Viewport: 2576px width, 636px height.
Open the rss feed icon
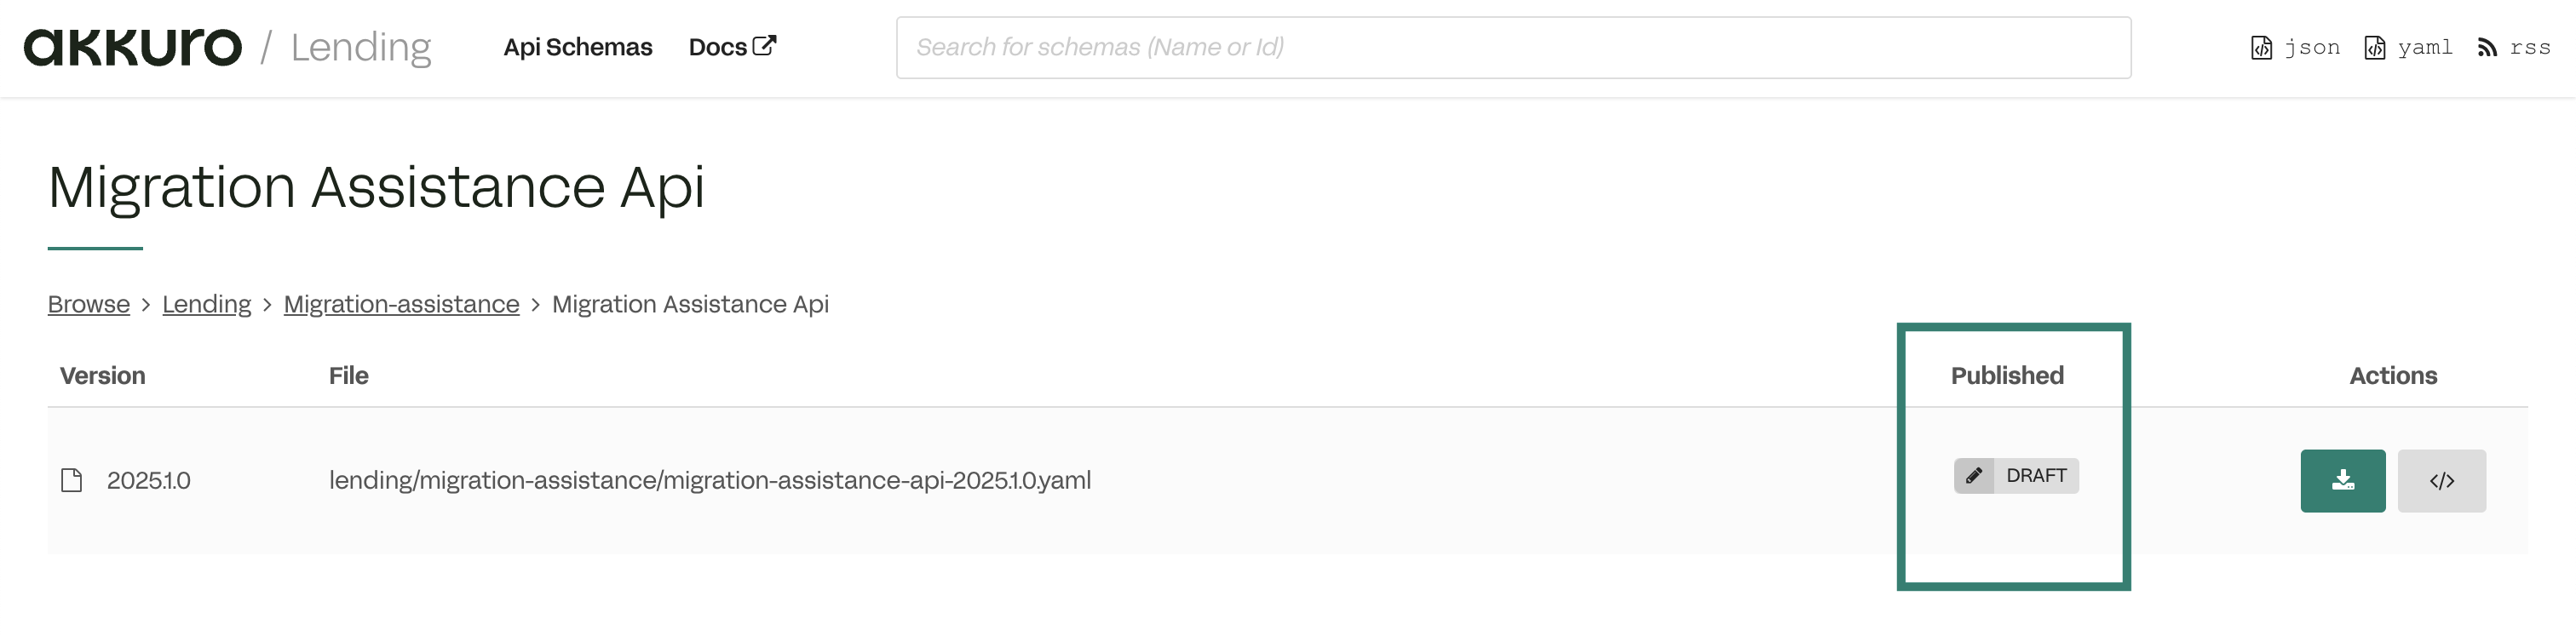[2487, 48]
